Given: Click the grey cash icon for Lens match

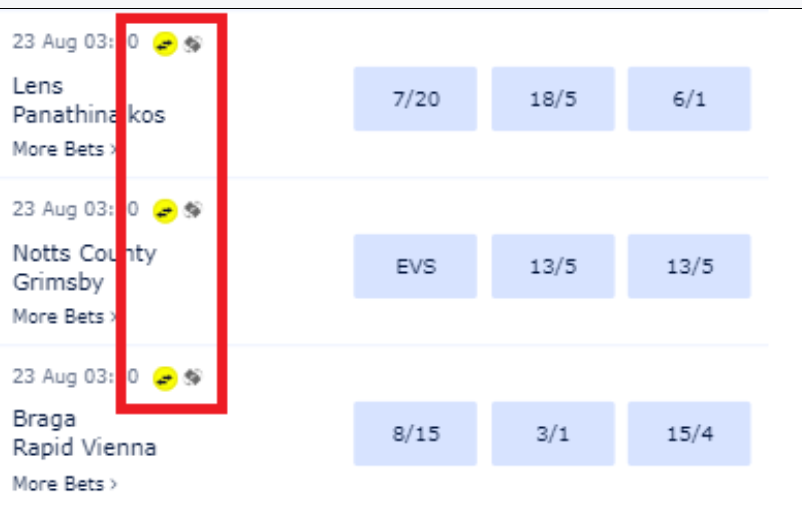Looking at the screenshot, I should pos(193,44).
